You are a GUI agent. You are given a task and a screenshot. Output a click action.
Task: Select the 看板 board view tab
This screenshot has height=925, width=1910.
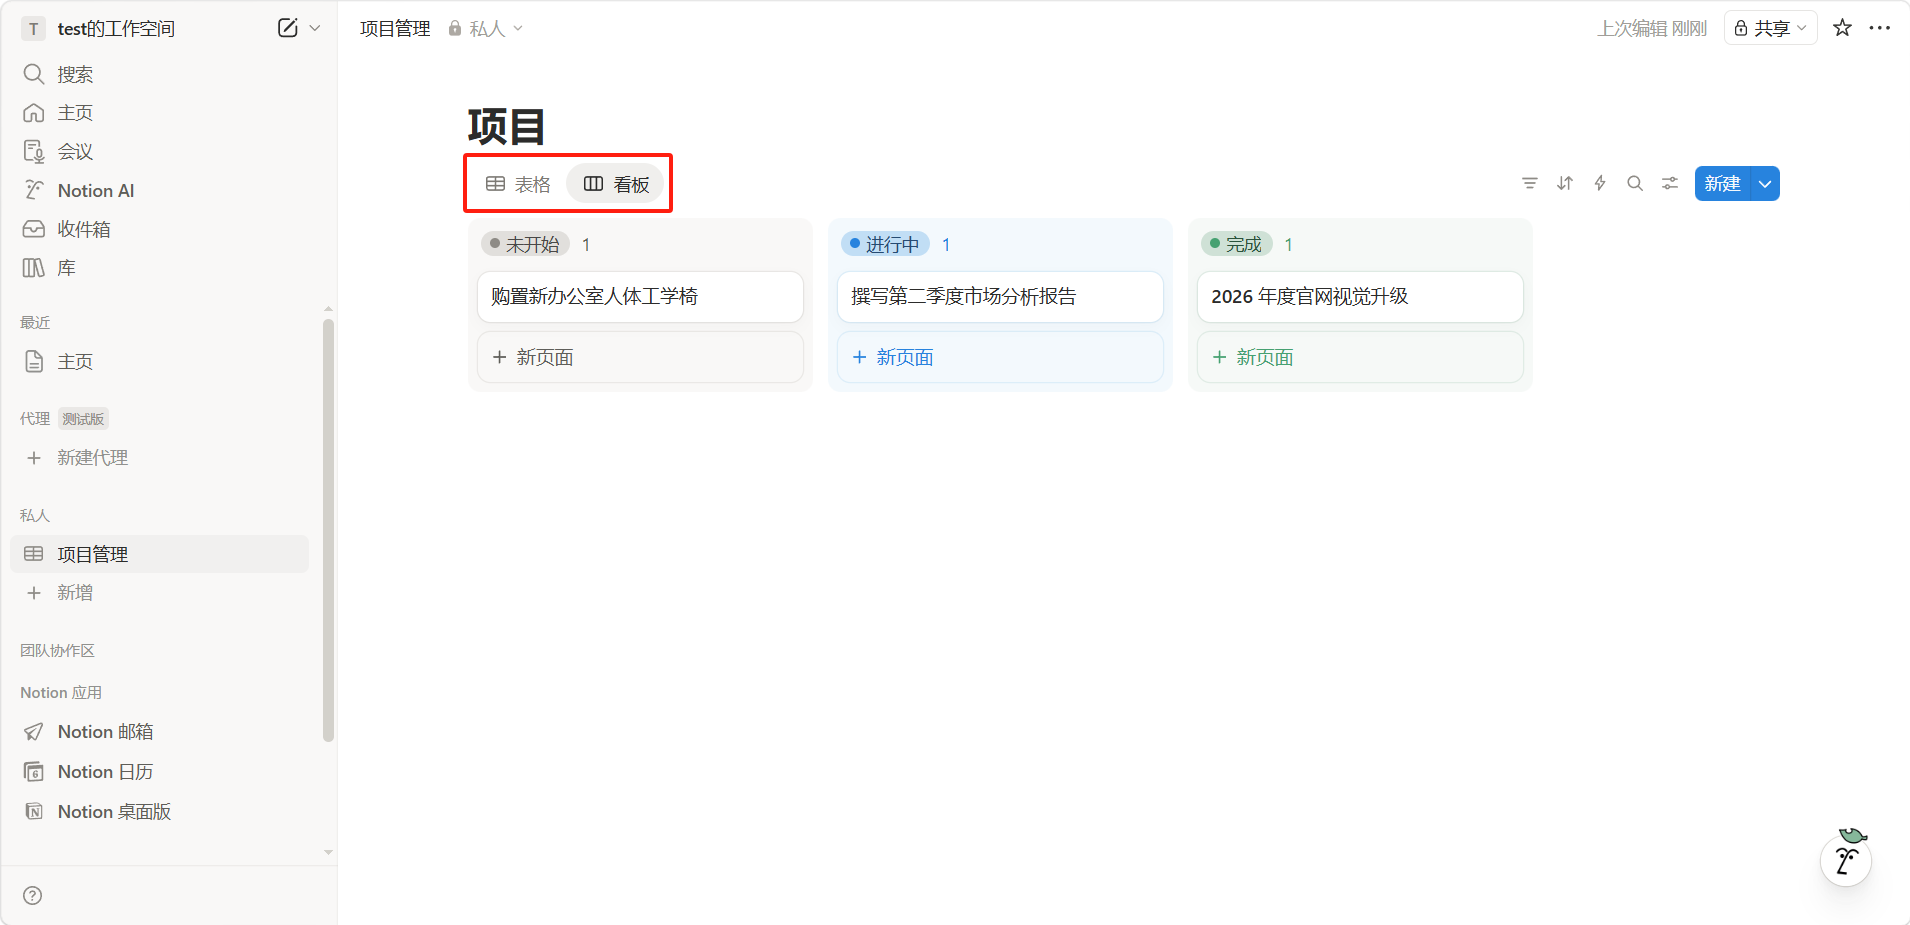(x=617, y=184)
